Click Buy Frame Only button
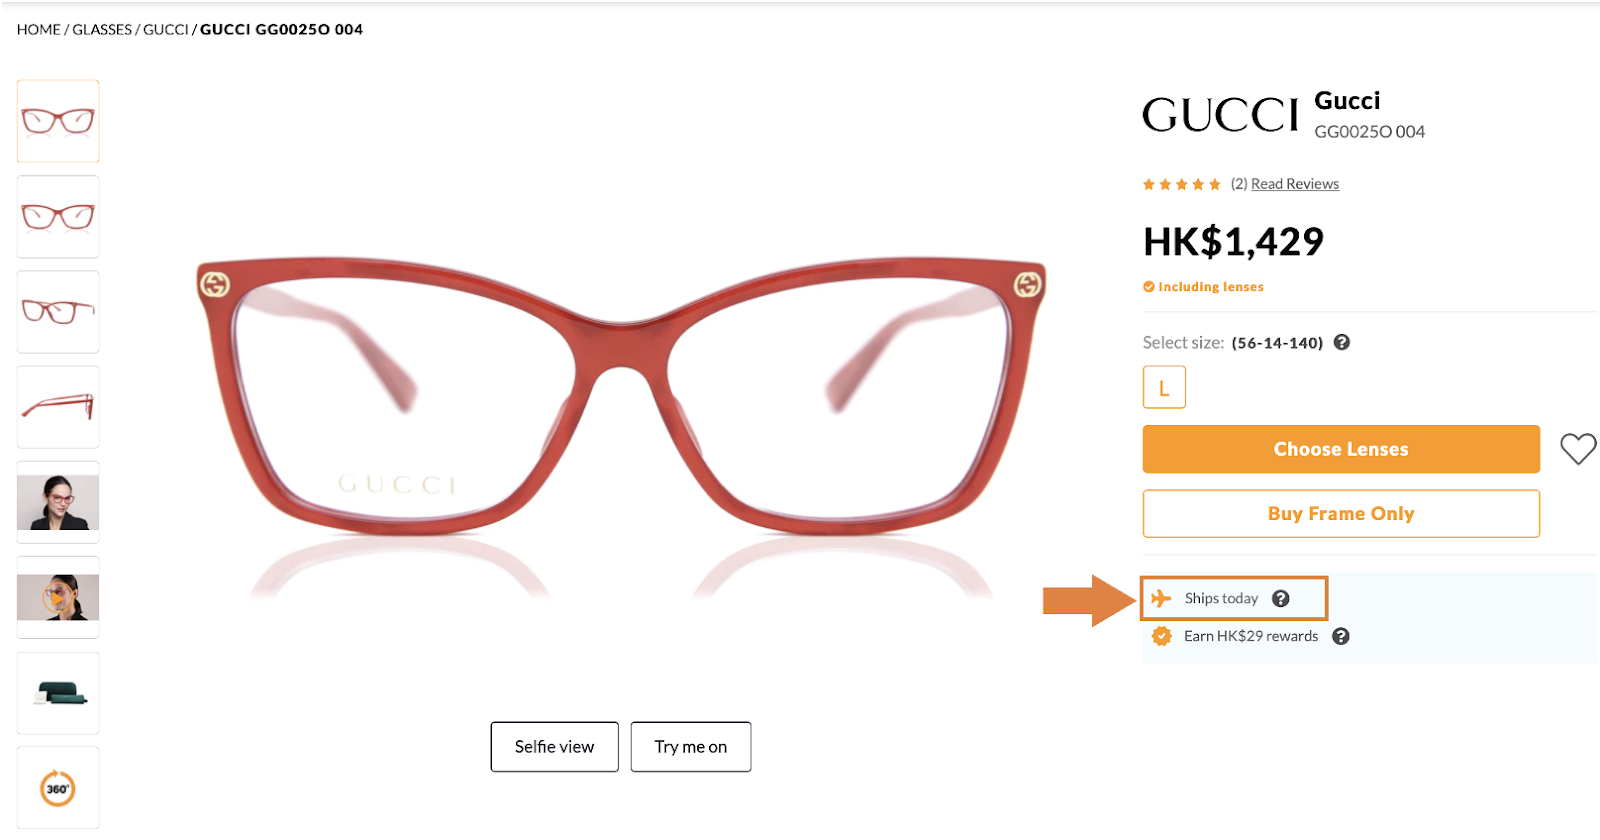The image size is (1600, 840). (x=1341, y=513)
